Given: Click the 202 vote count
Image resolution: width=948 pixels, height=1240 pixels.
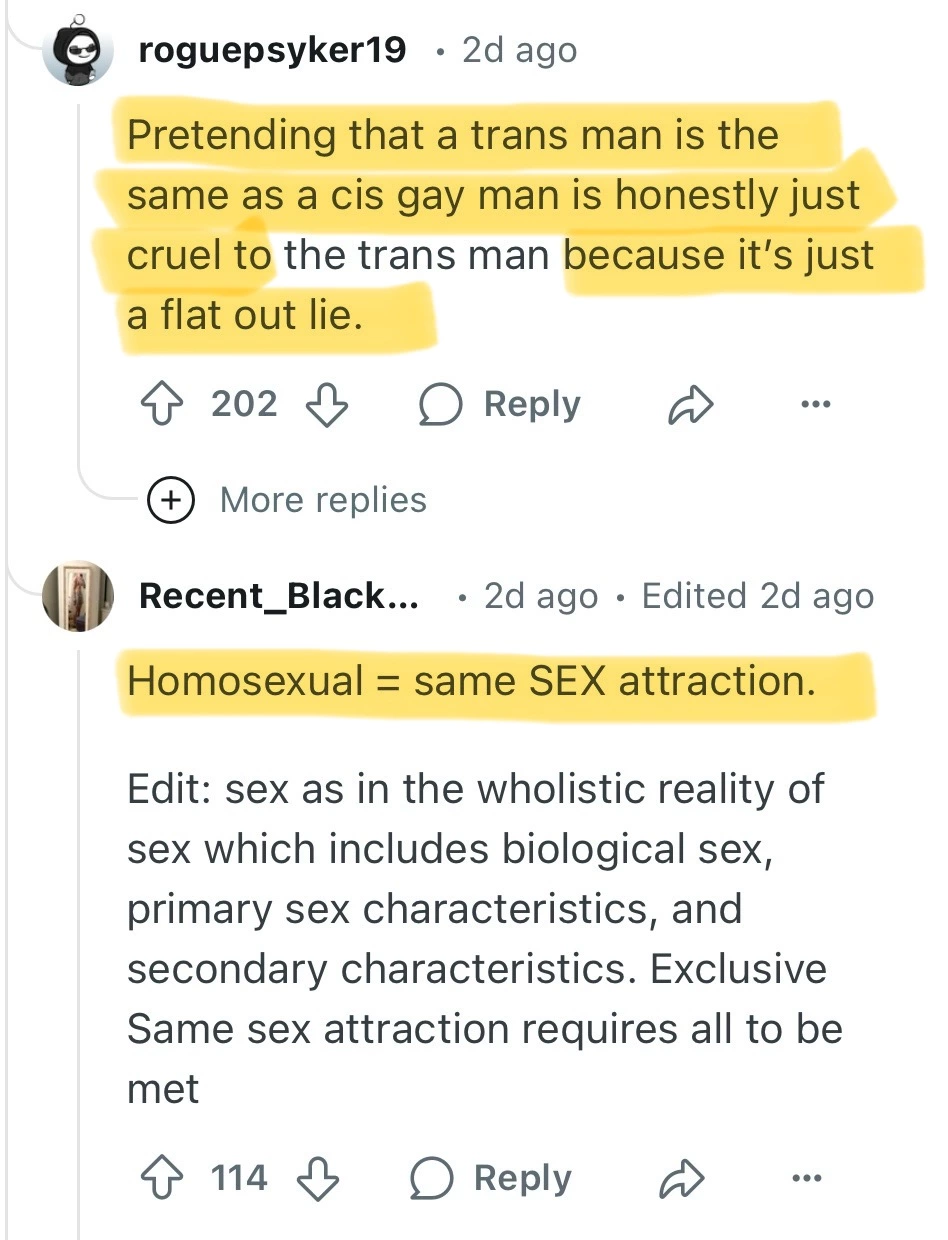Looking at the screenshot, I should 244,404.
